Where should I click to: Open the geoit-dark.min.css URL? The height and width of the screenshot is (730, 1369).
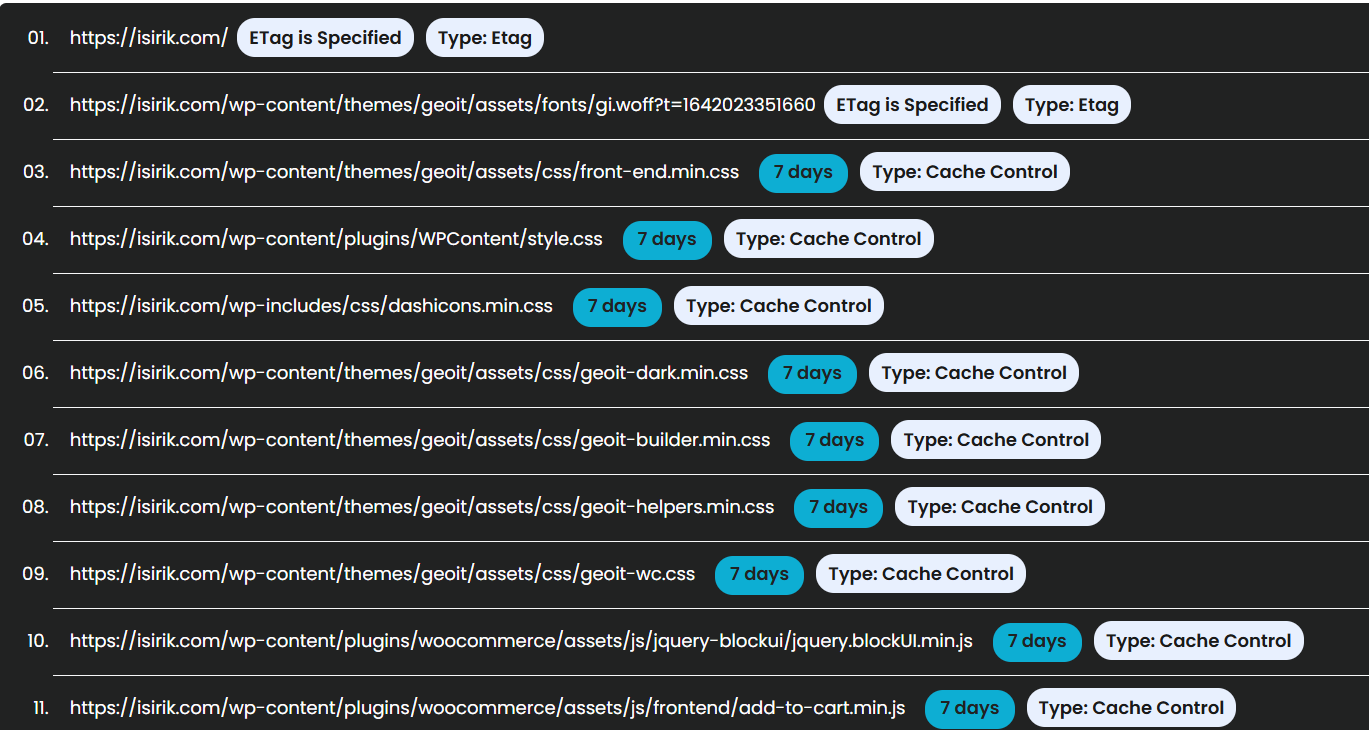pyautogui.click(x=409, y=373)
